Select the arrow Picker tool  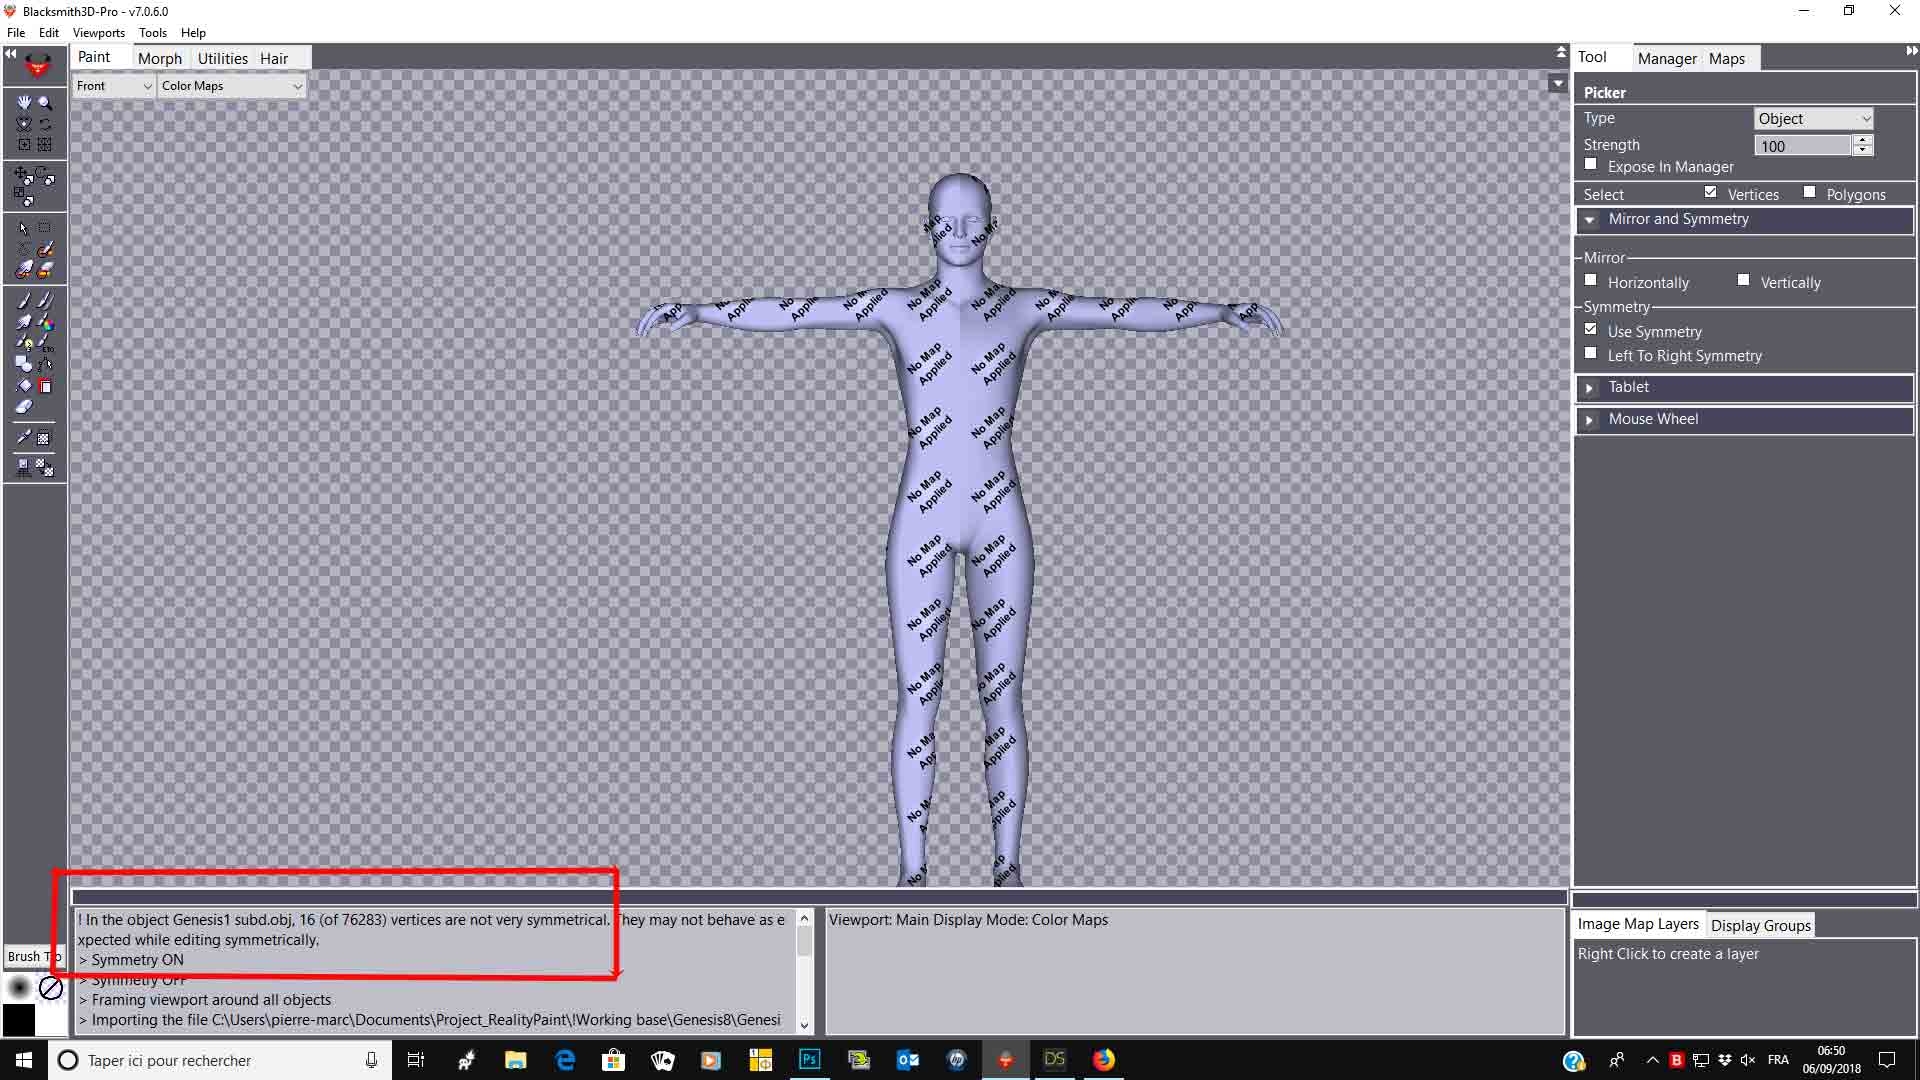click(x=24, y=228)
